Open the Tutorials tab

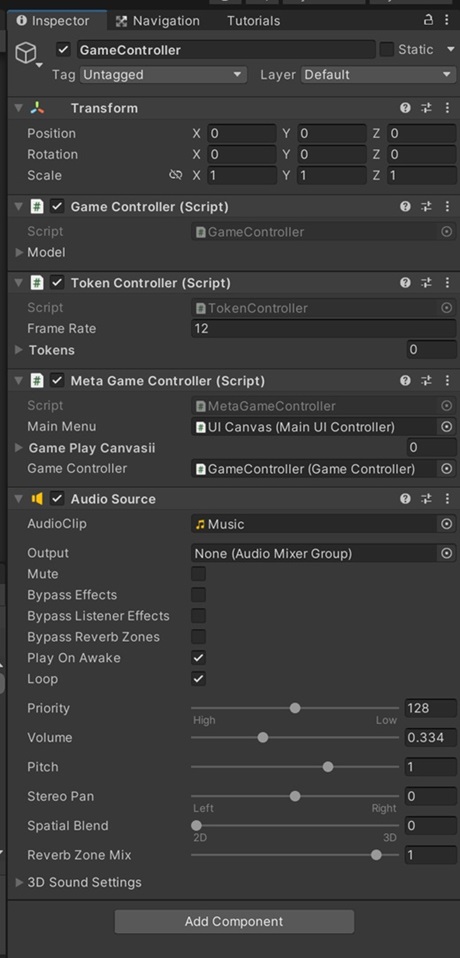tap(254, 21)
